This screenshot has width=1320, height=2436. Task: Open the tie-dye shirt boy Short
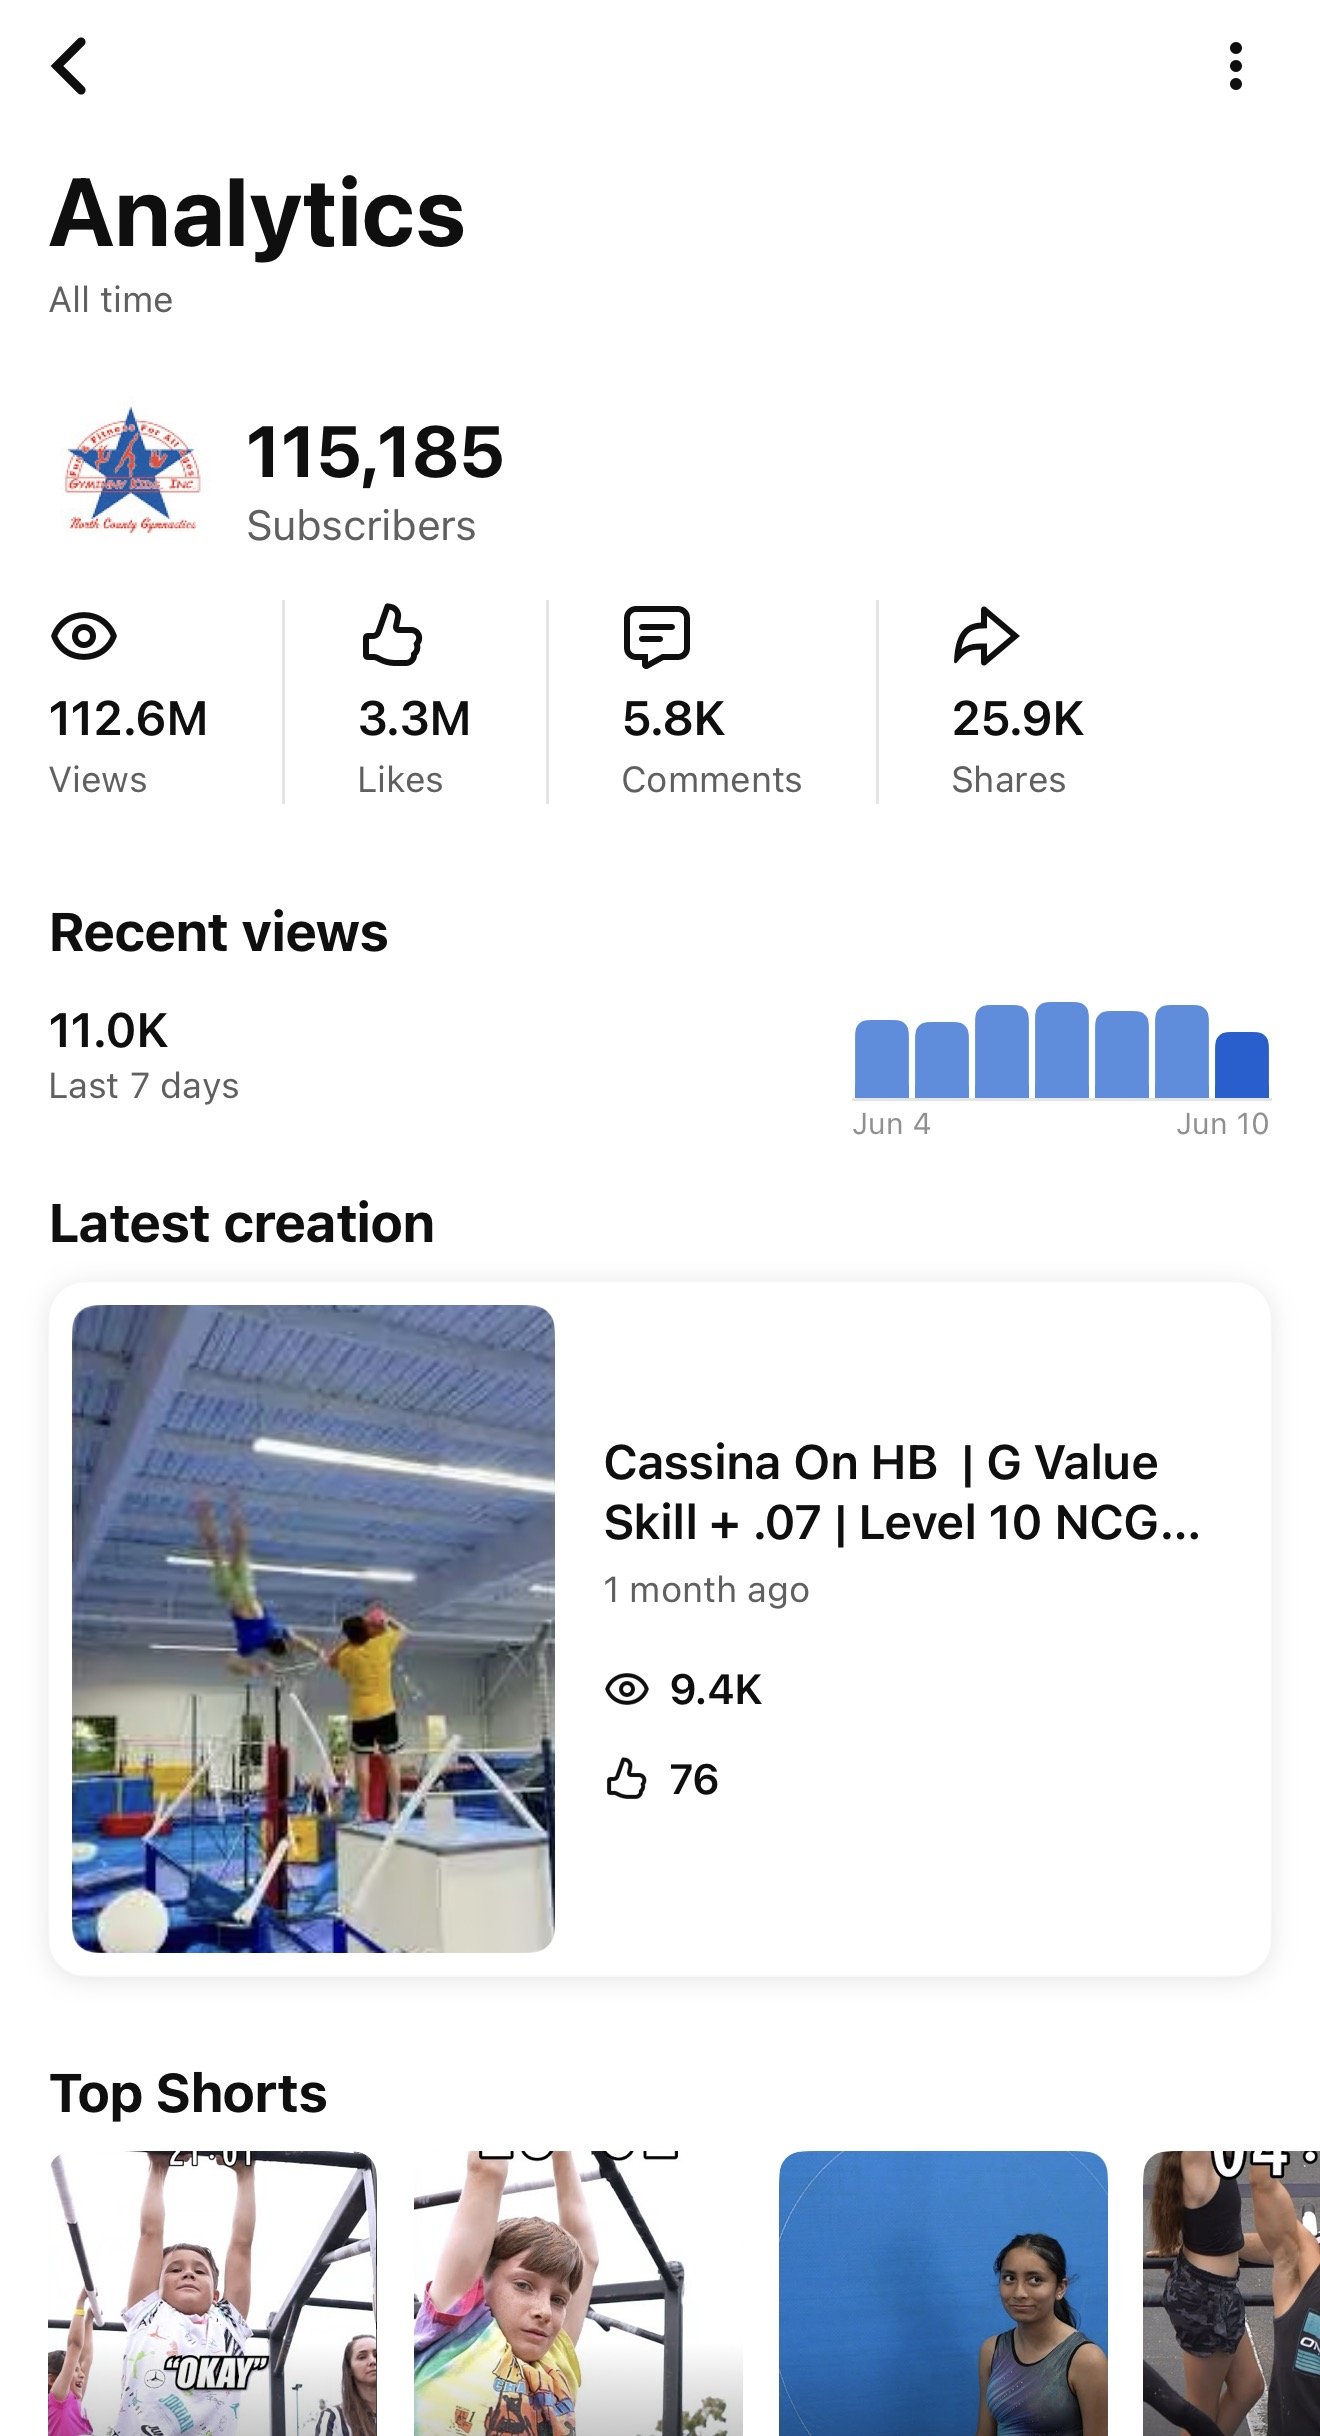point(578,2293)
